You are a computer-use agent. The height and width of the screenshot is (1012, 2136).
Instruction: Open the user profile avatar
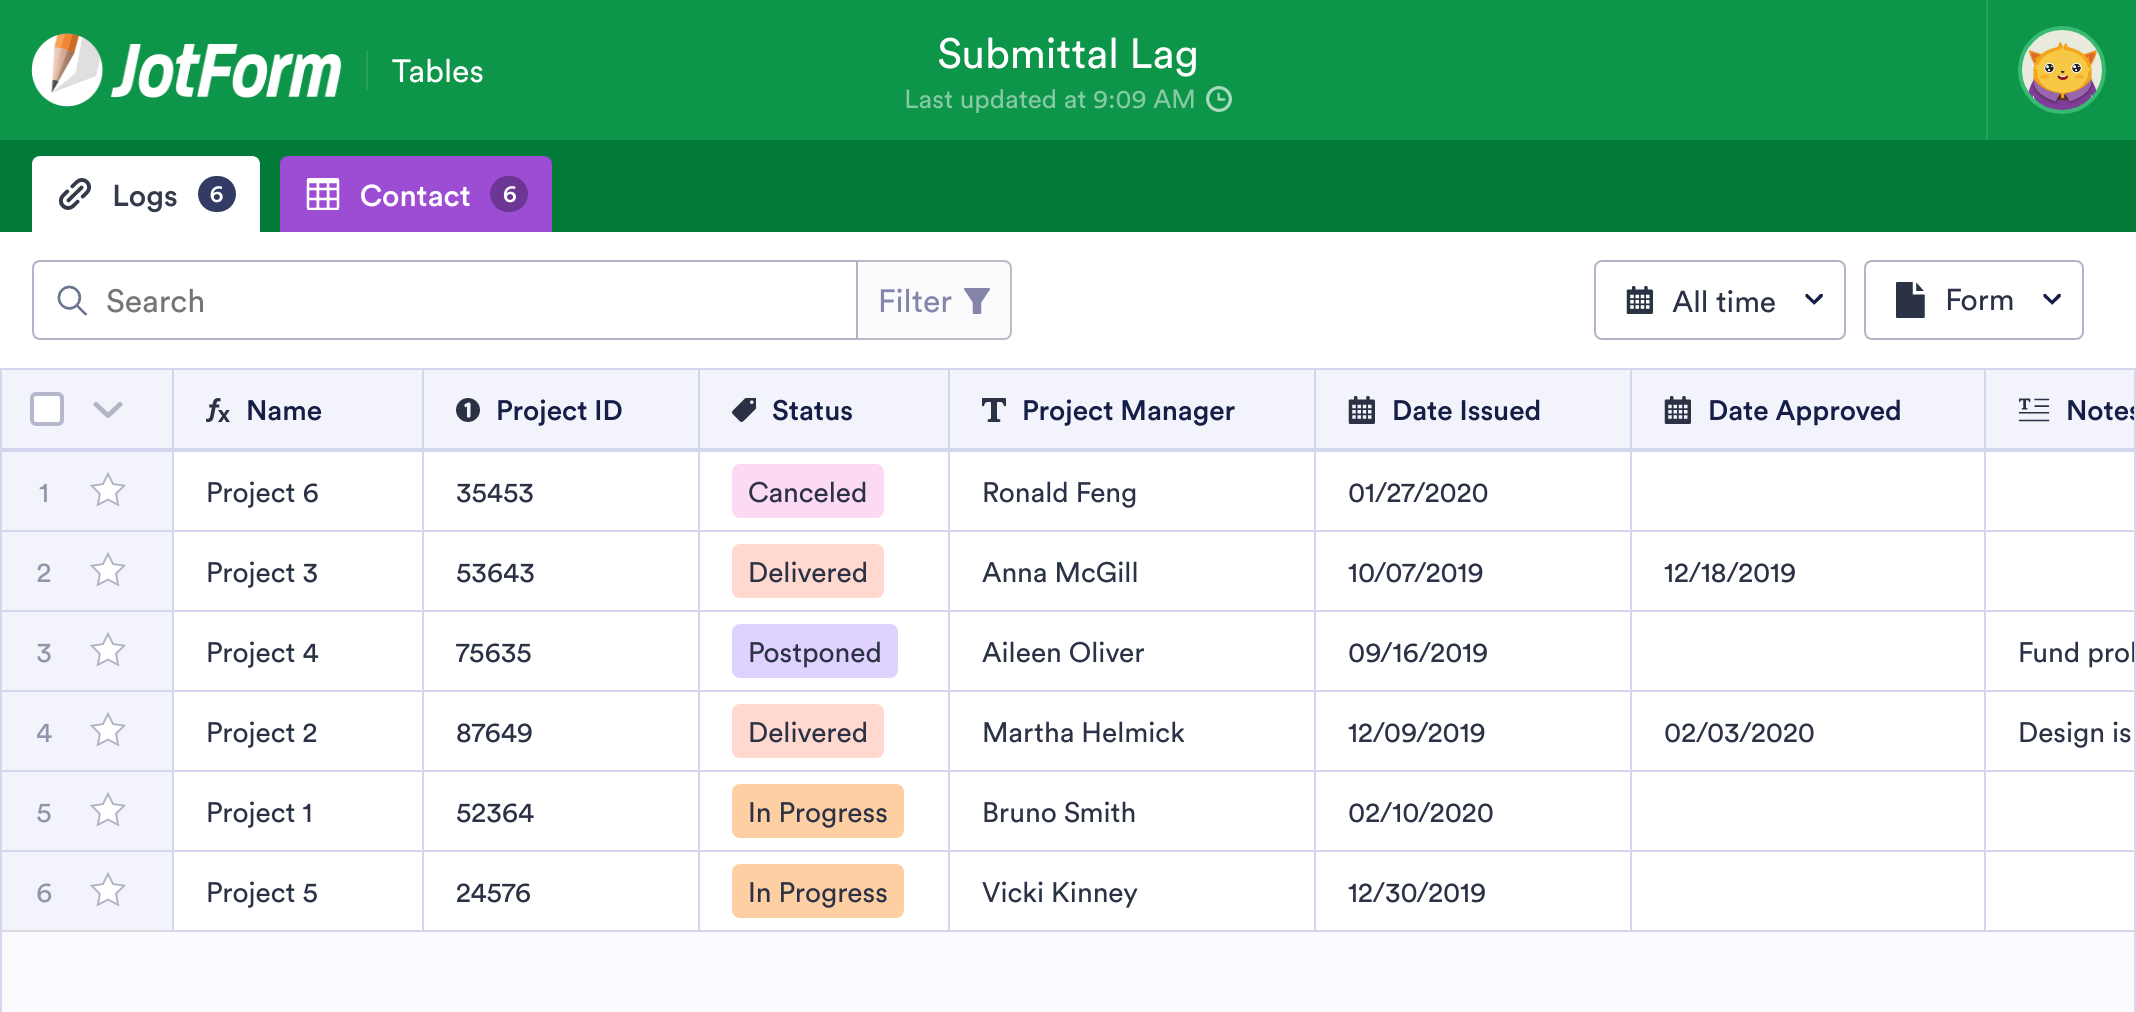tap(2061, 69)
